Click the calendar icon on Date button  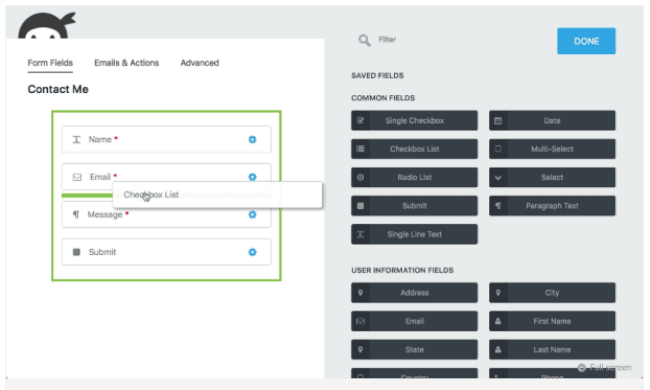pos(498,121)
